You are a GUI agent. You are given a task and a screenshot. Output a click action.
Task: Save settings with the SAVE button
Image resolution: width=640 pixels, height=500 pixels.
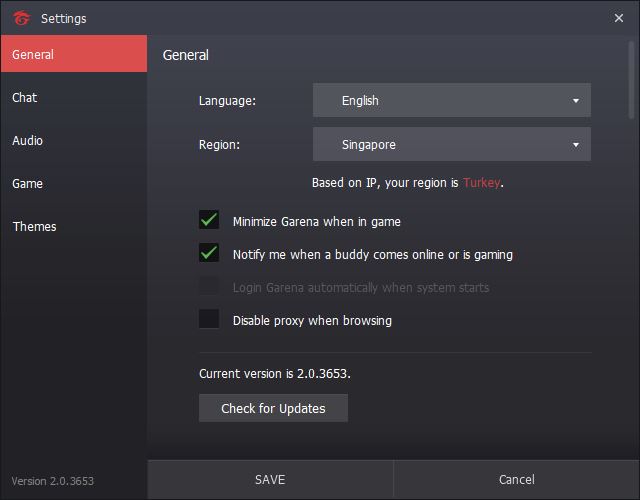click(x=270, y=480)
